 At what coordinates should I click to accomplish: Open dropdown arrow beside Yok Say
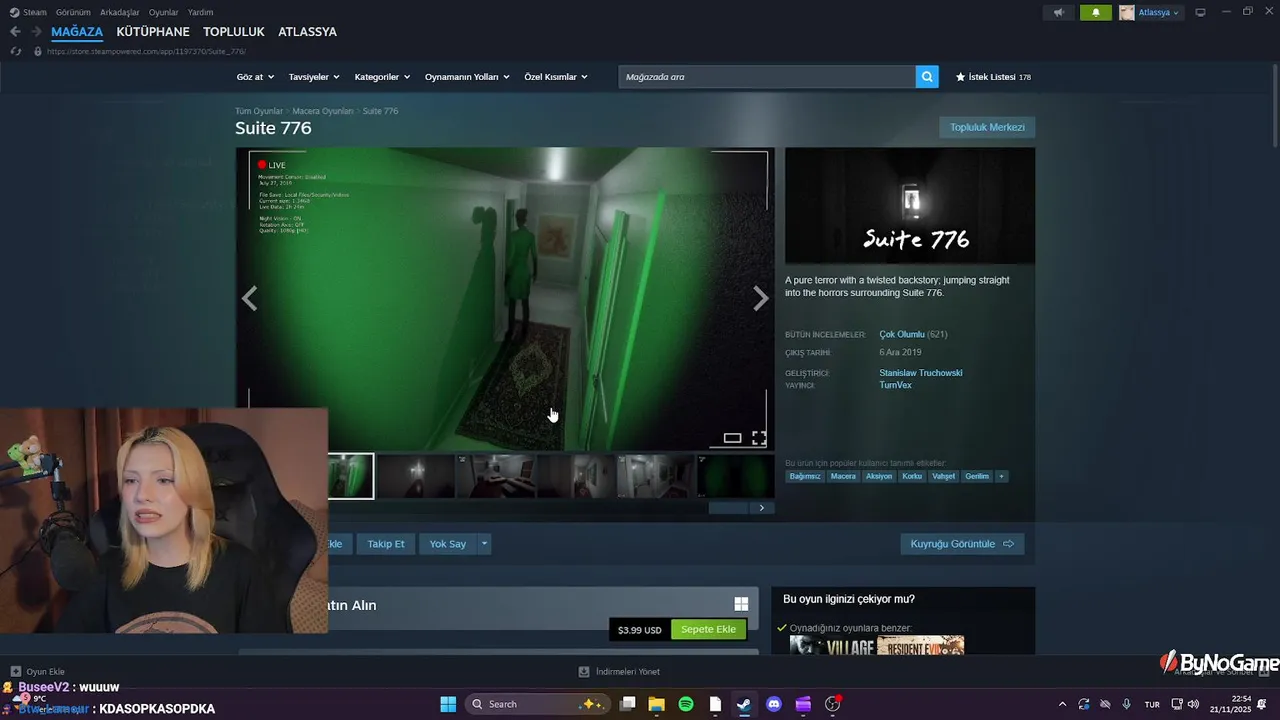(x=484, y=544)
